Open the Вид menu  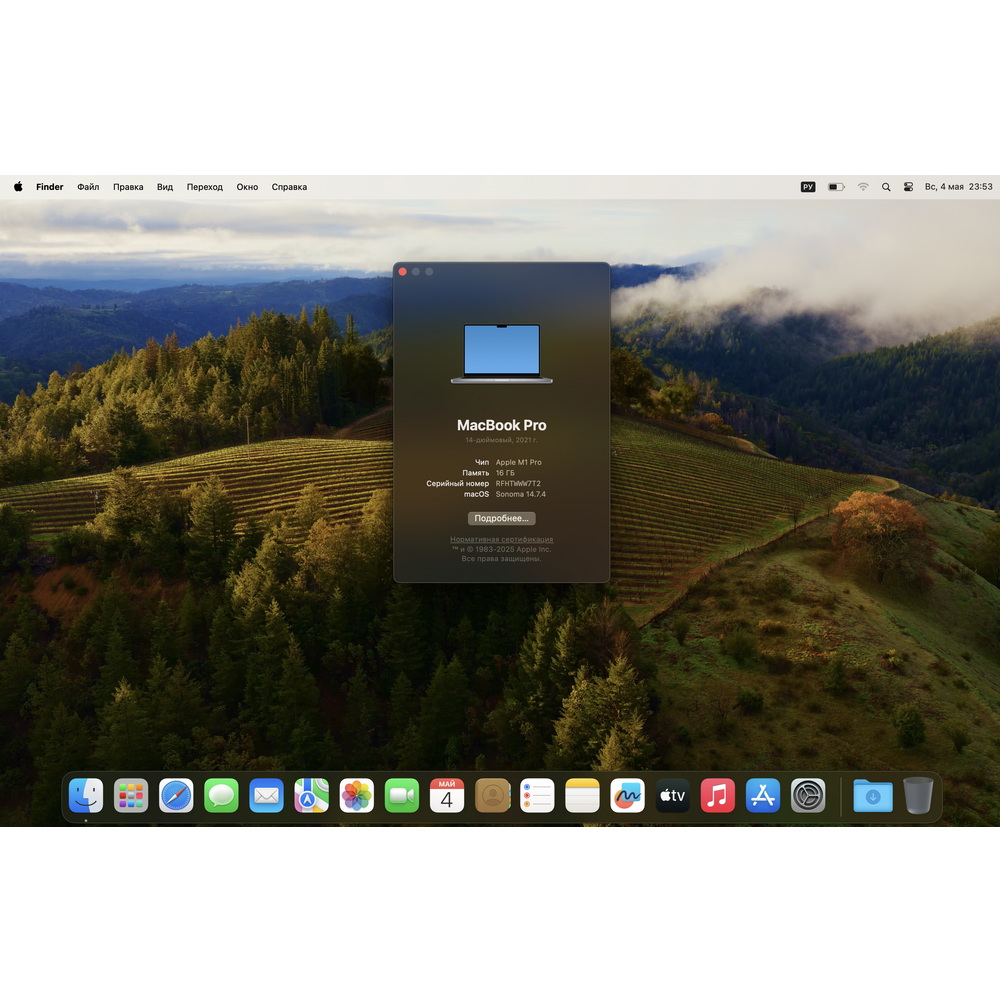[x=165, y=187]
